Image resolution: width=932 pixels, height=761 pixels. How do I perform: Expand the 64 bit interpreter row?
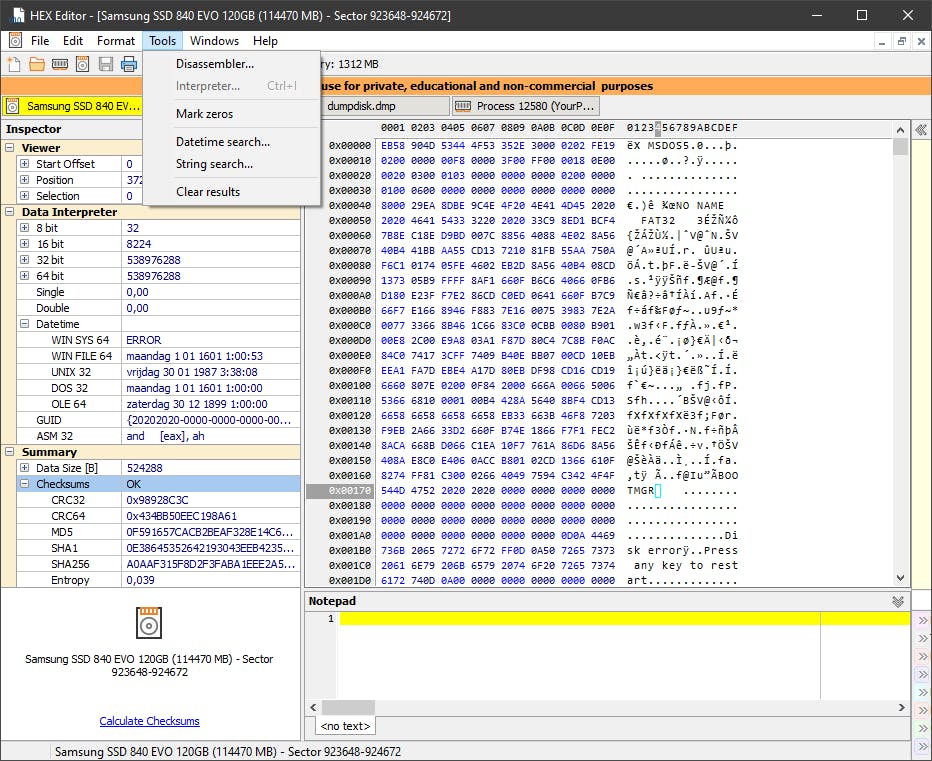point(24,276)
